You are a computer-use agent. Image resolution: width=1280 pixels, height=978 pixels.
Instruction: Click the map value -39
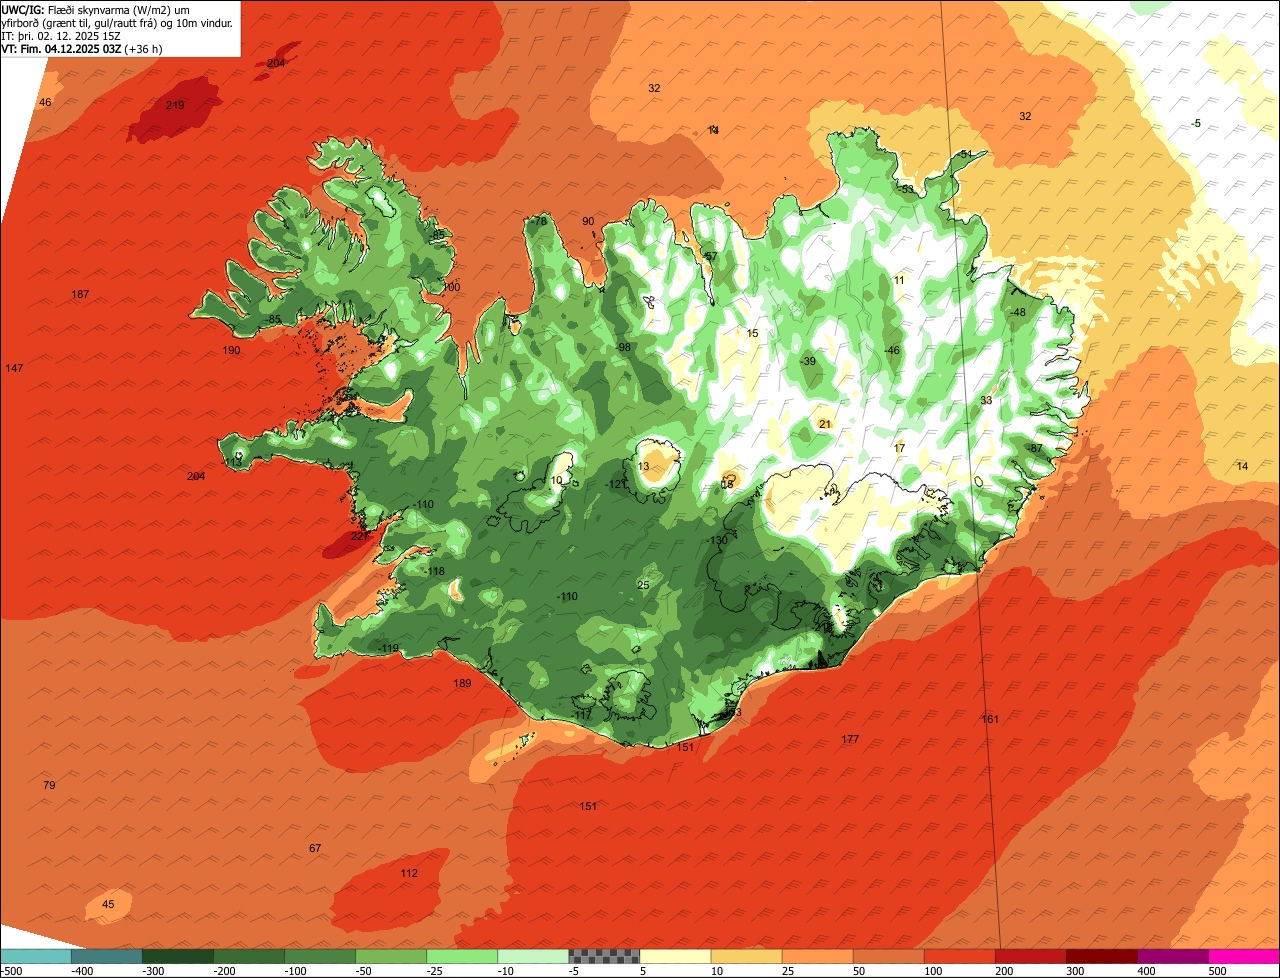coord(808,362)
